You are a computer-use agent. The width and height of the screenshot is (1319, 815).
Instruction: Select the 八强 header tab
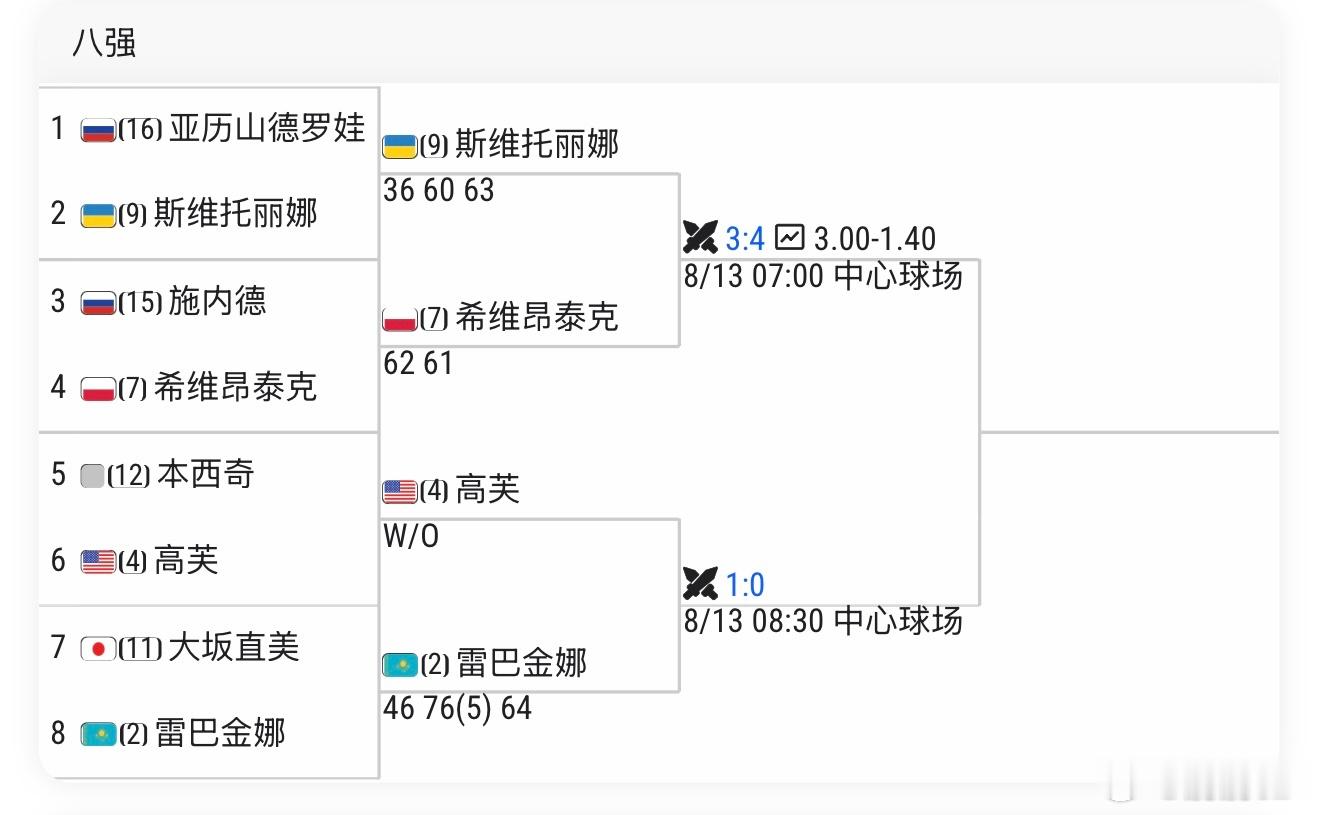104,43
